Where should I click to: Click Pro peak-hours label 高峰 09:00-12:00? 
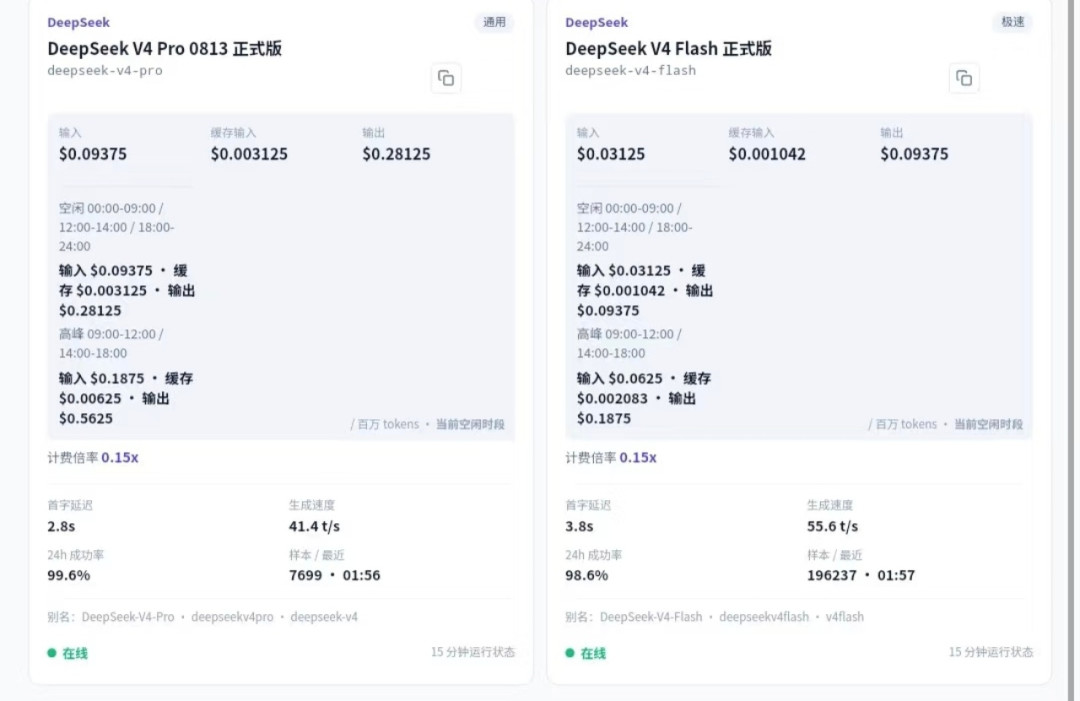coord(111,344)
